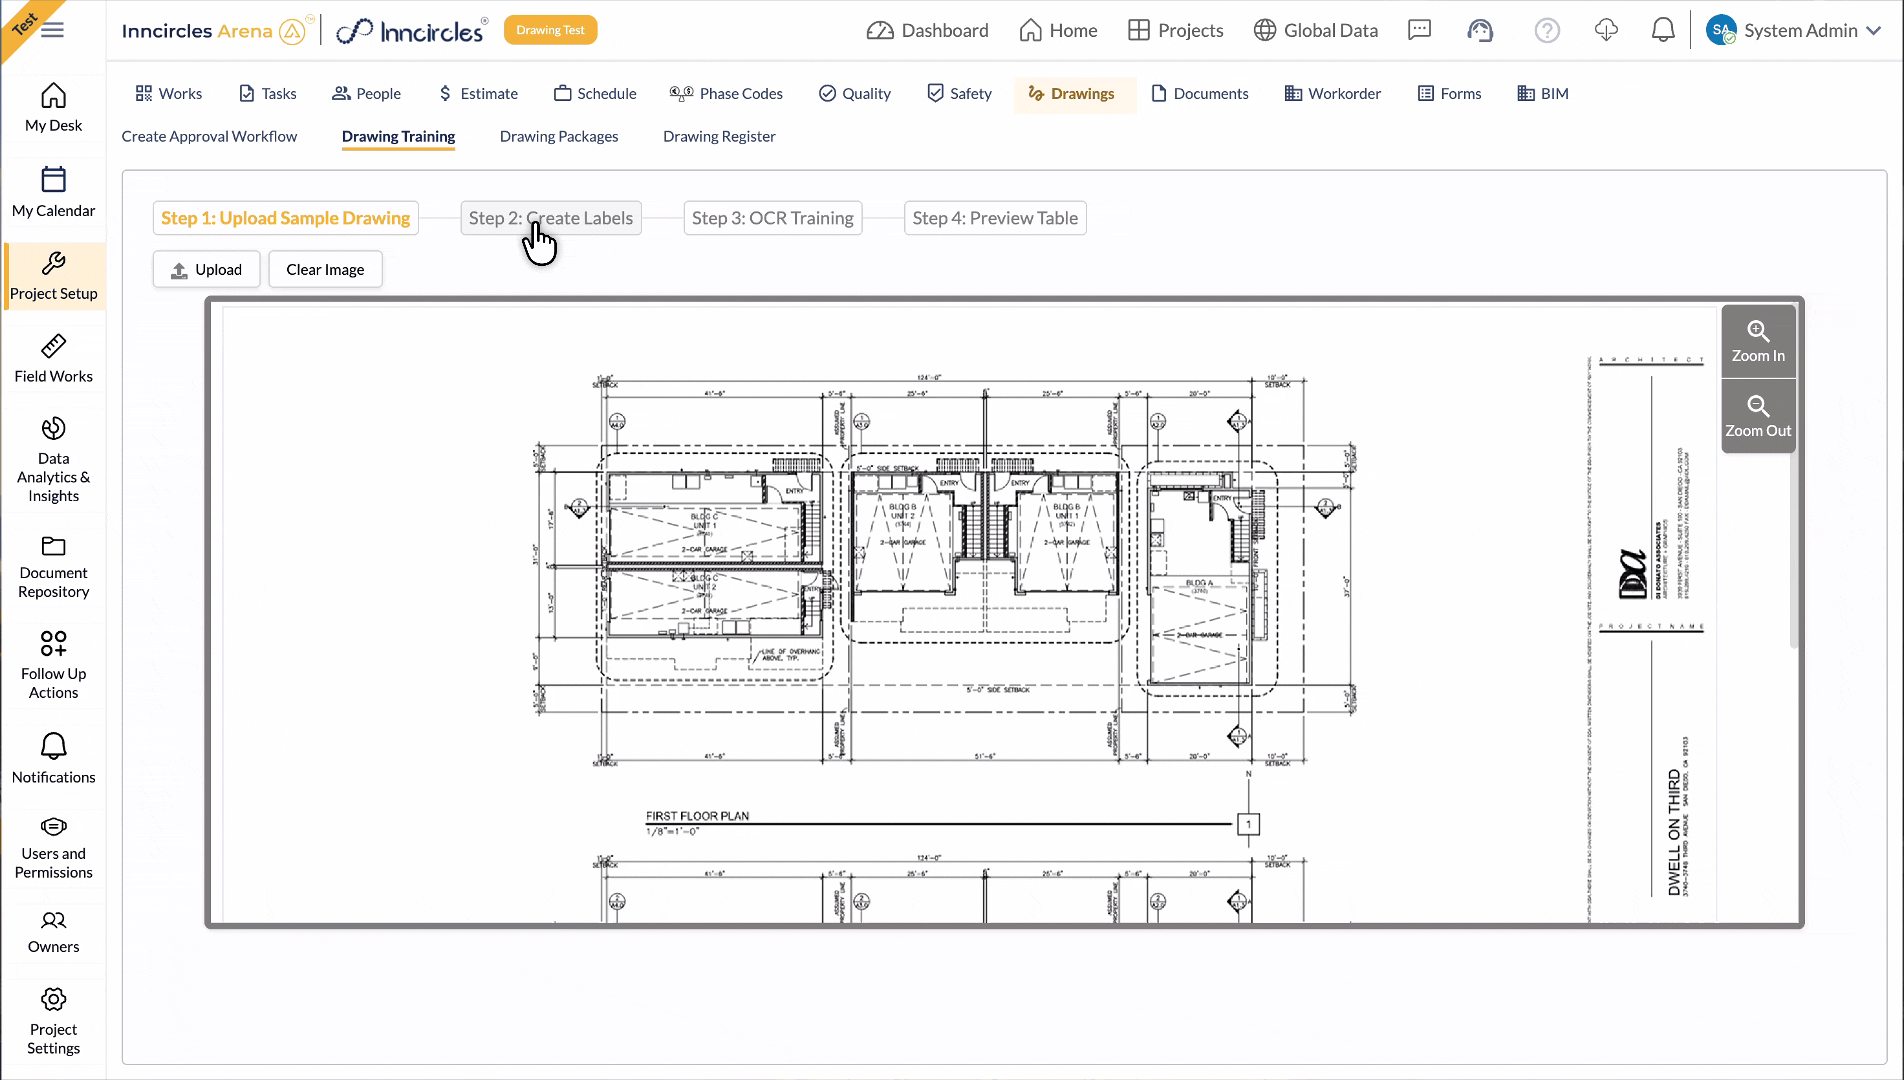This screenshot has width=1904, height=1080.
Task: Click the Drawing Test project badge
Action: coord(550,30)
